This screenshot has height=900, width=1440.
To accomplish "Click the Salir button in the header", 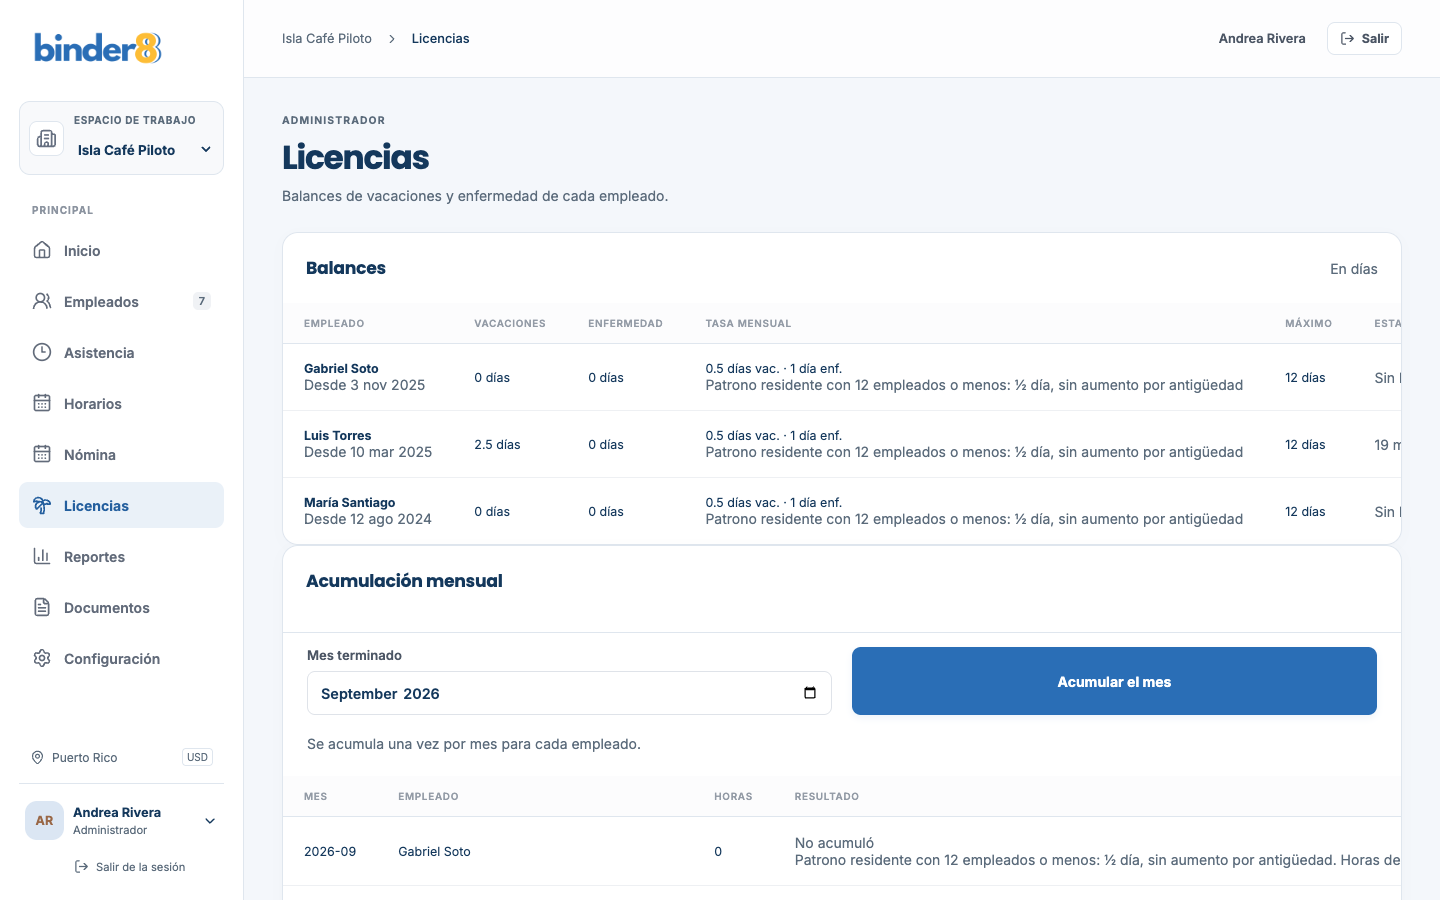I will point(1364,38).
